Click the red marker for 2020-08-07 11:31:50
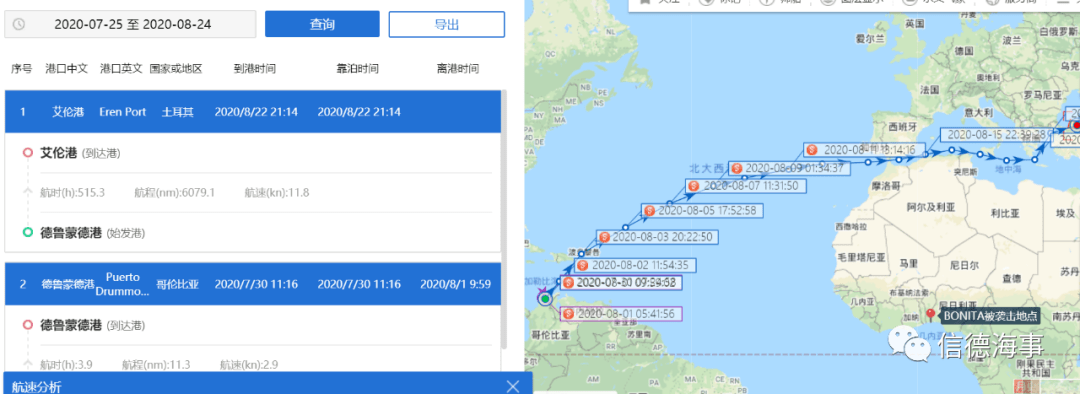 [694, 186]
